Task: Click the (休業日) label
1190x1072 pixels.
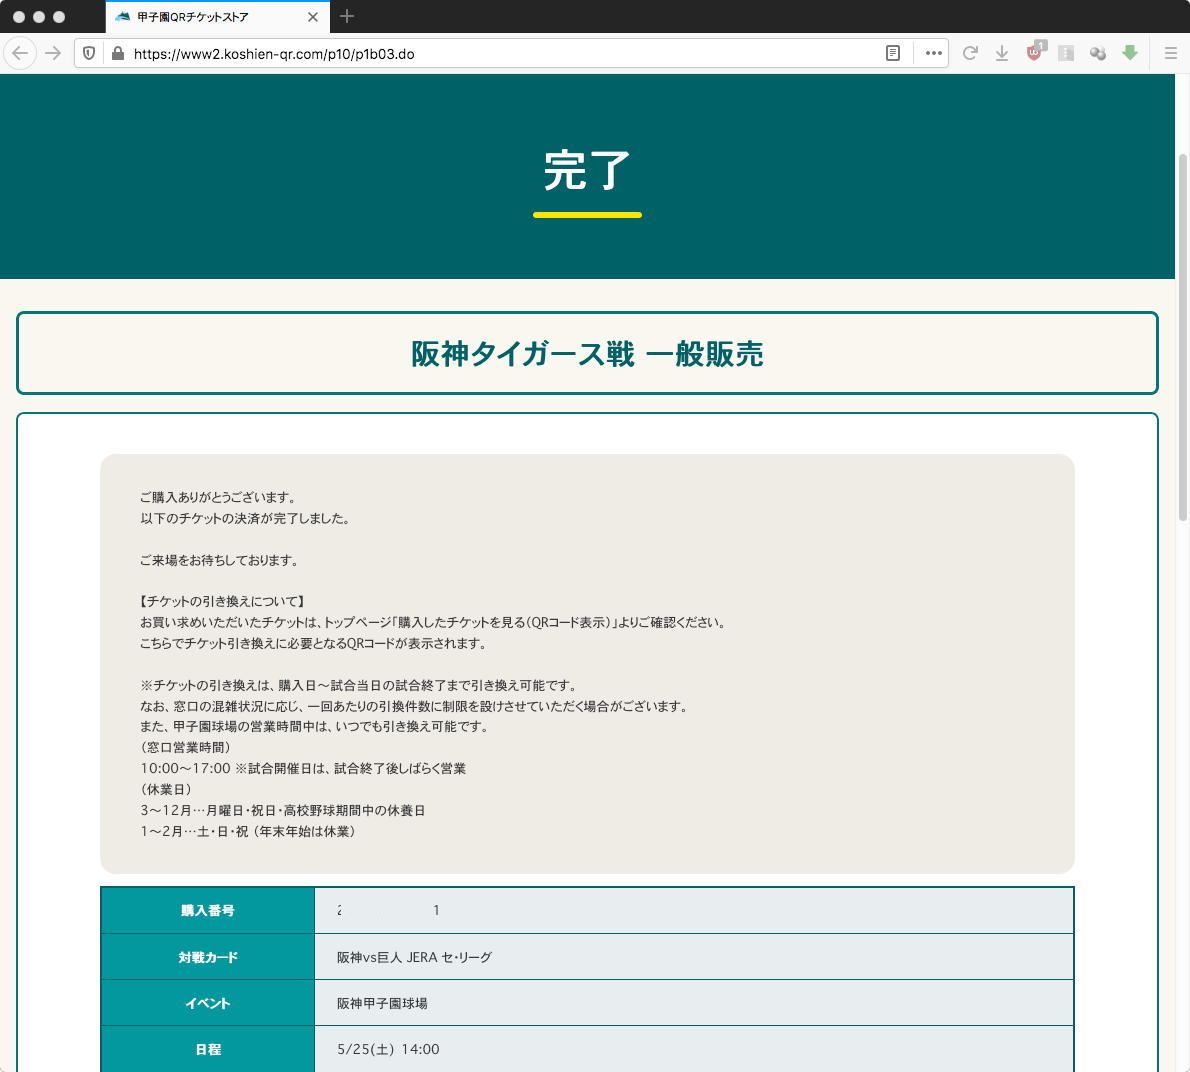Action: [x=167, y=790]
